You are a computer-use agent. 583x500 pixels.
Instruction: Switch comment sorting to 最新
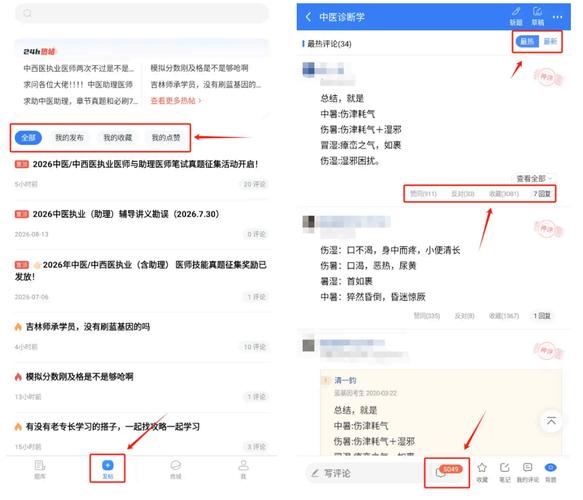coord(550,41)
